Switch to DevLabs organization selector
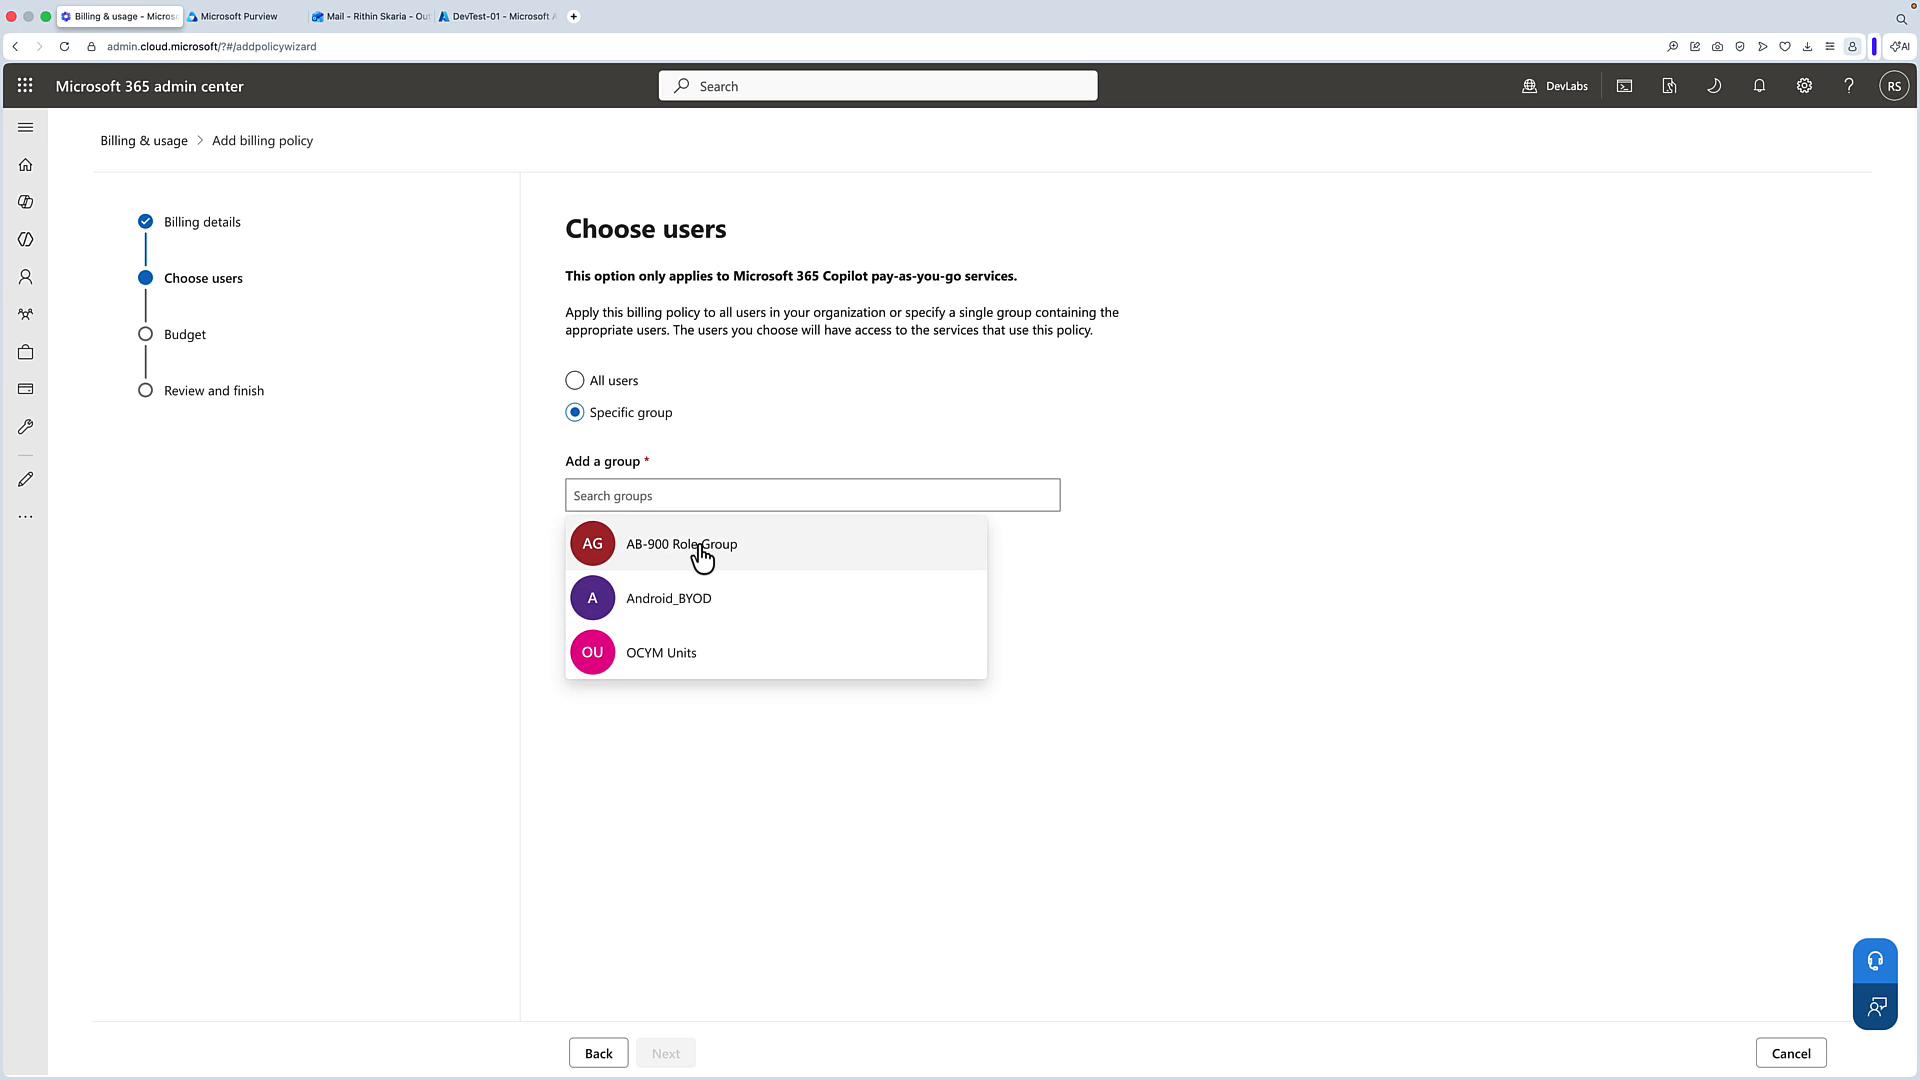1920x1080 pixels. [x=1555, y=86]
